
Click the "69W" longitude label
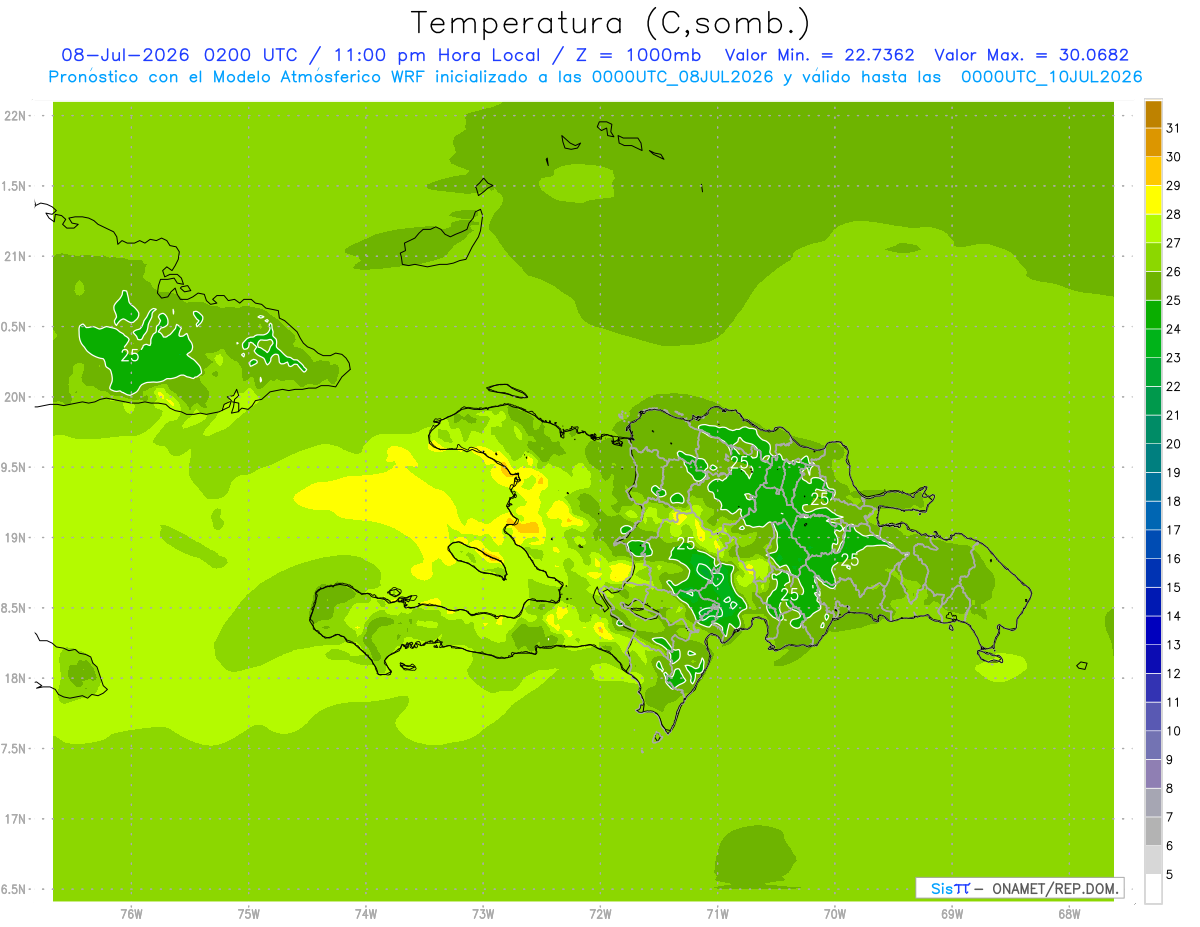coord(952,914)
